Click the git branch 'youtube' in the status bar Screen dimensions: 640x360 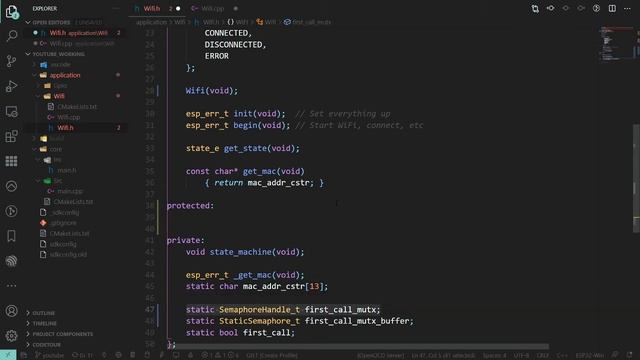pos(50,355)
